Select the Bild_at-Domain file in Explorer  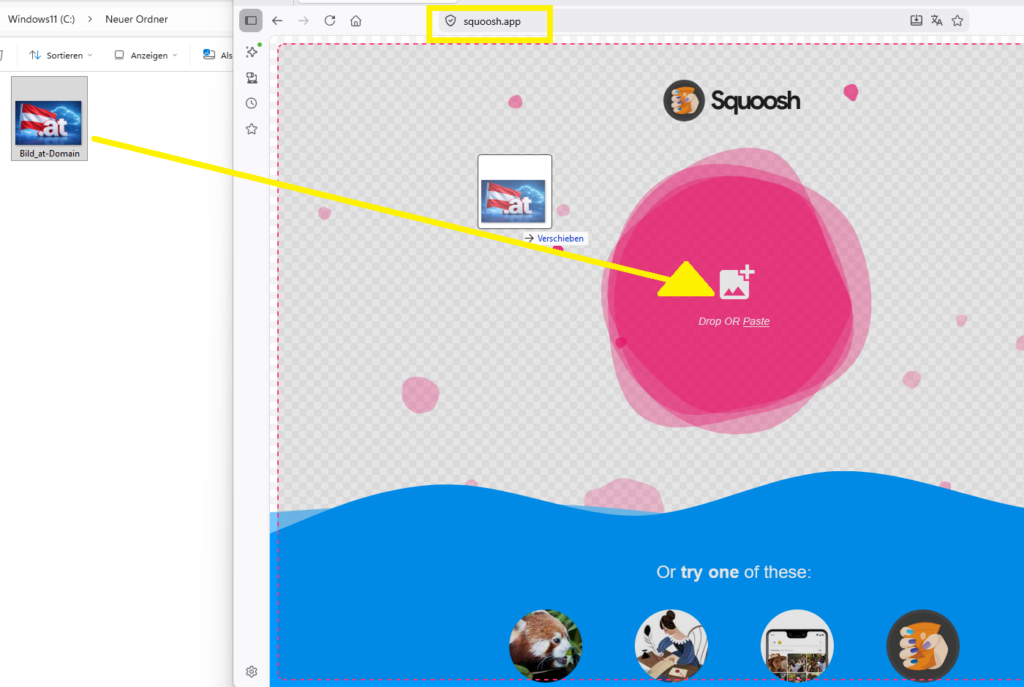(50, 118)
